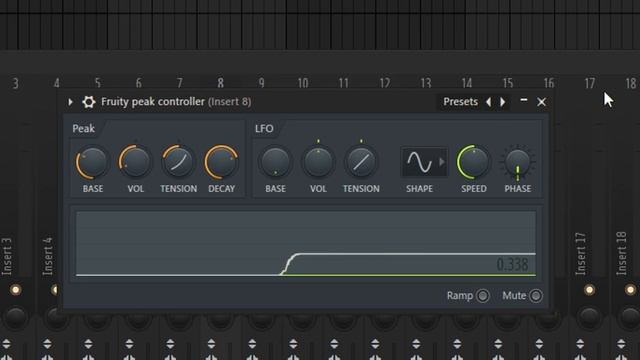Click the Peak VOL knob
640x360 pixels.
tap(135, 162)
